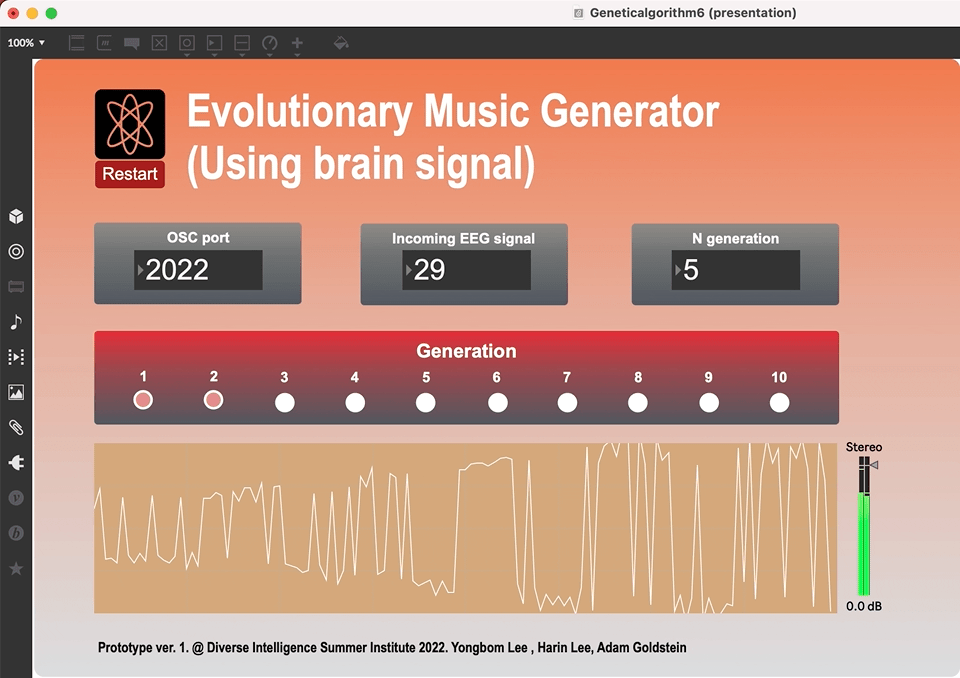960x678 pixels.
Task: Expand the dial object toolbar dropdown
Action: [269, 44]
